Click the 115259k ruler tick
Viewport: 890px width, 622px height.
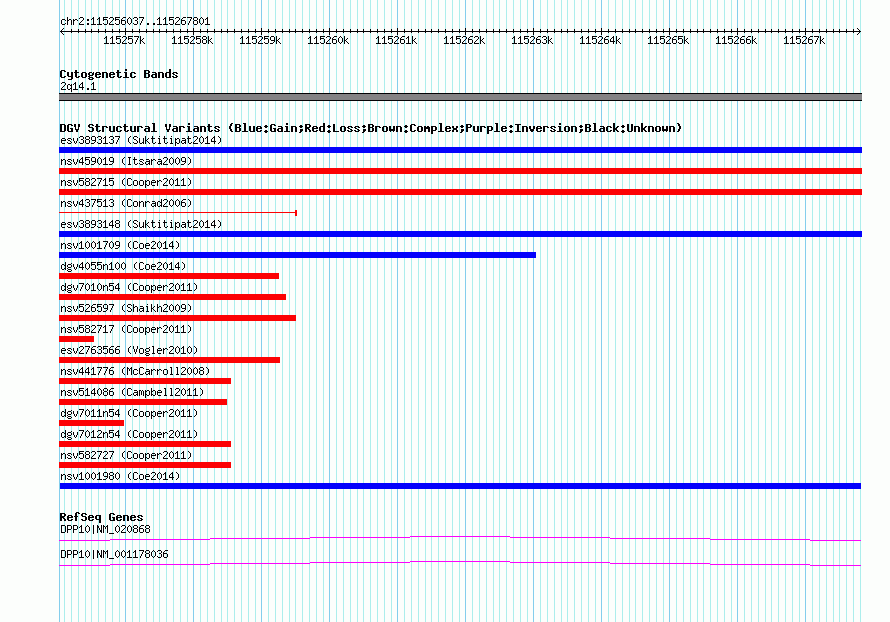[x=260, y=40]
